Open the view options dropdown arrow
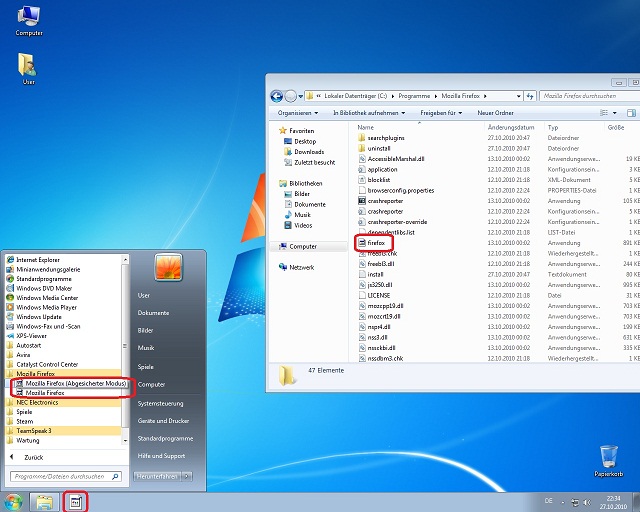Viewport: 640px width, 512px height. [x=615, y=113]
